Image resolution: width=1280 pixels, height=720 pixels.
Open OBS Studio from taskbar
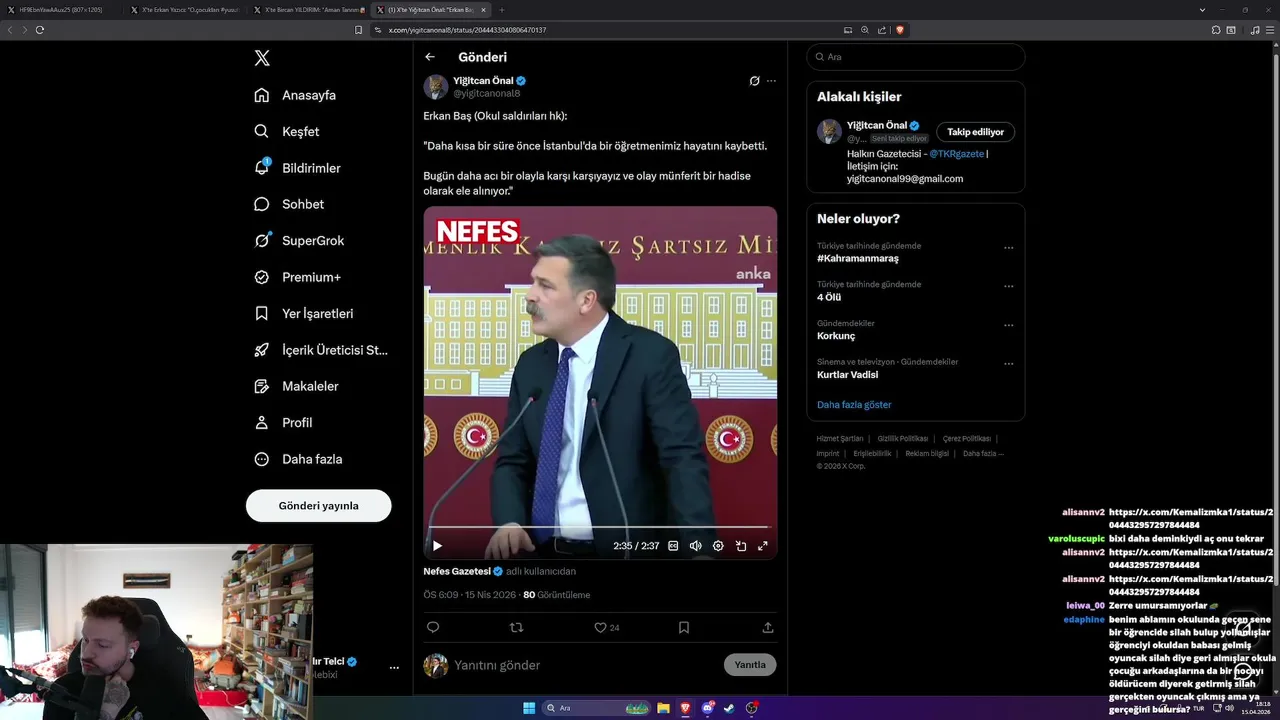pyautogui.click(x=752, y=708)
